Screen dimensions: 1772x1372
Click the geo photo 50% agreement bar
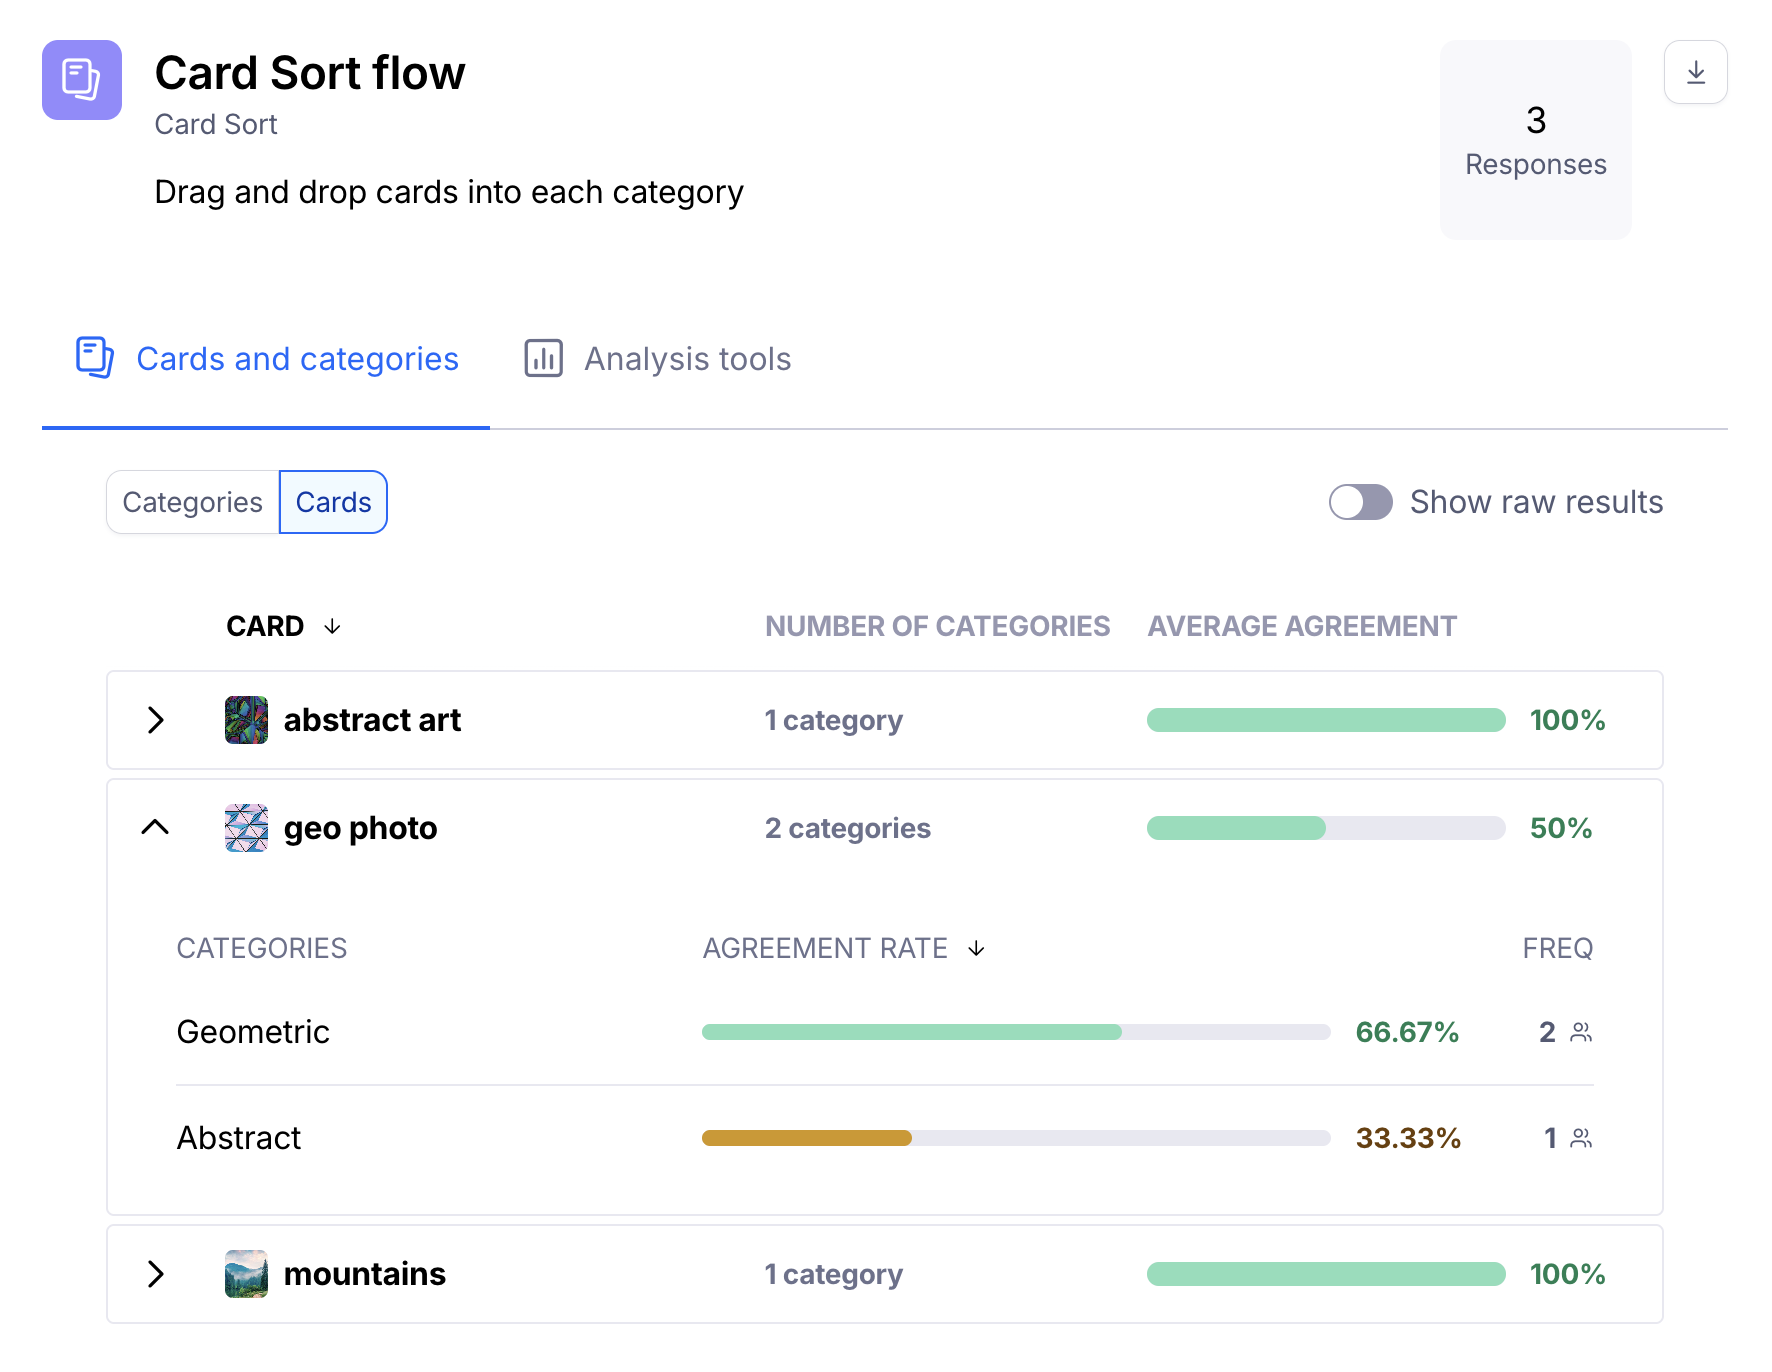click(1325, 828)
